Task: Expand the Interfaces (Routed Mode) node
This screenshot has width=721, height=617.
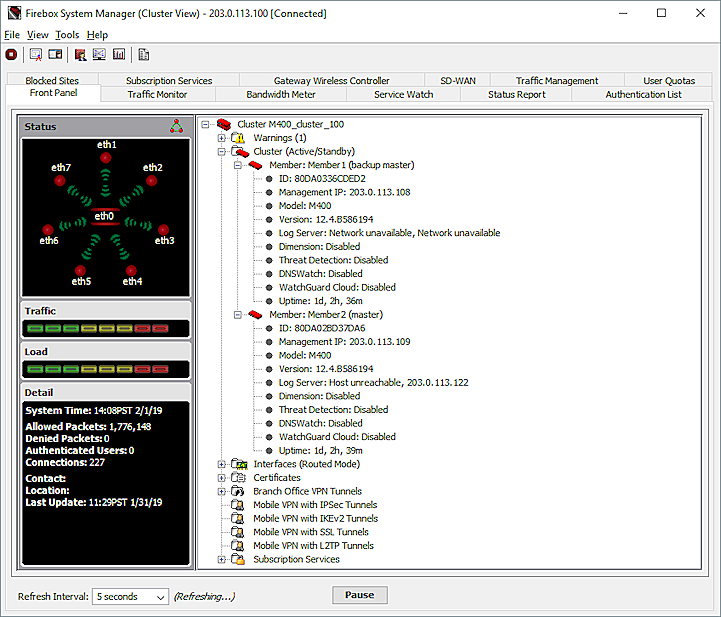Action: [222, 464]
